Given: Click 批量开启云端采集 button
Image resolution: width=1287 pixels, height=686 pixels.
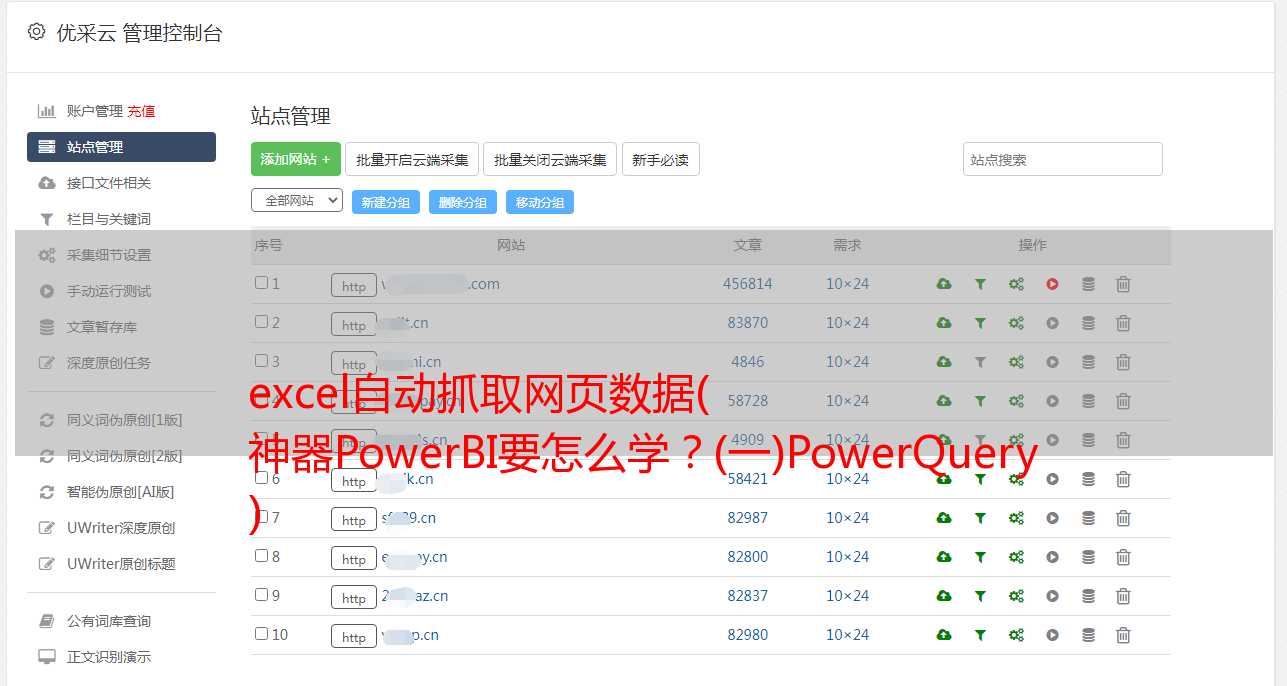Looking at the screenshot, I should point(412,159).
